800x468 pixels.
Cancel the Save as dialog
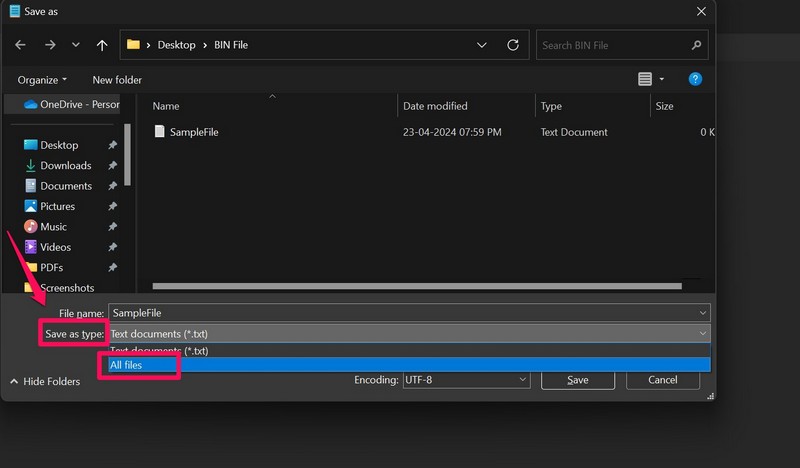pyautogui.click(x=662, y=380)
